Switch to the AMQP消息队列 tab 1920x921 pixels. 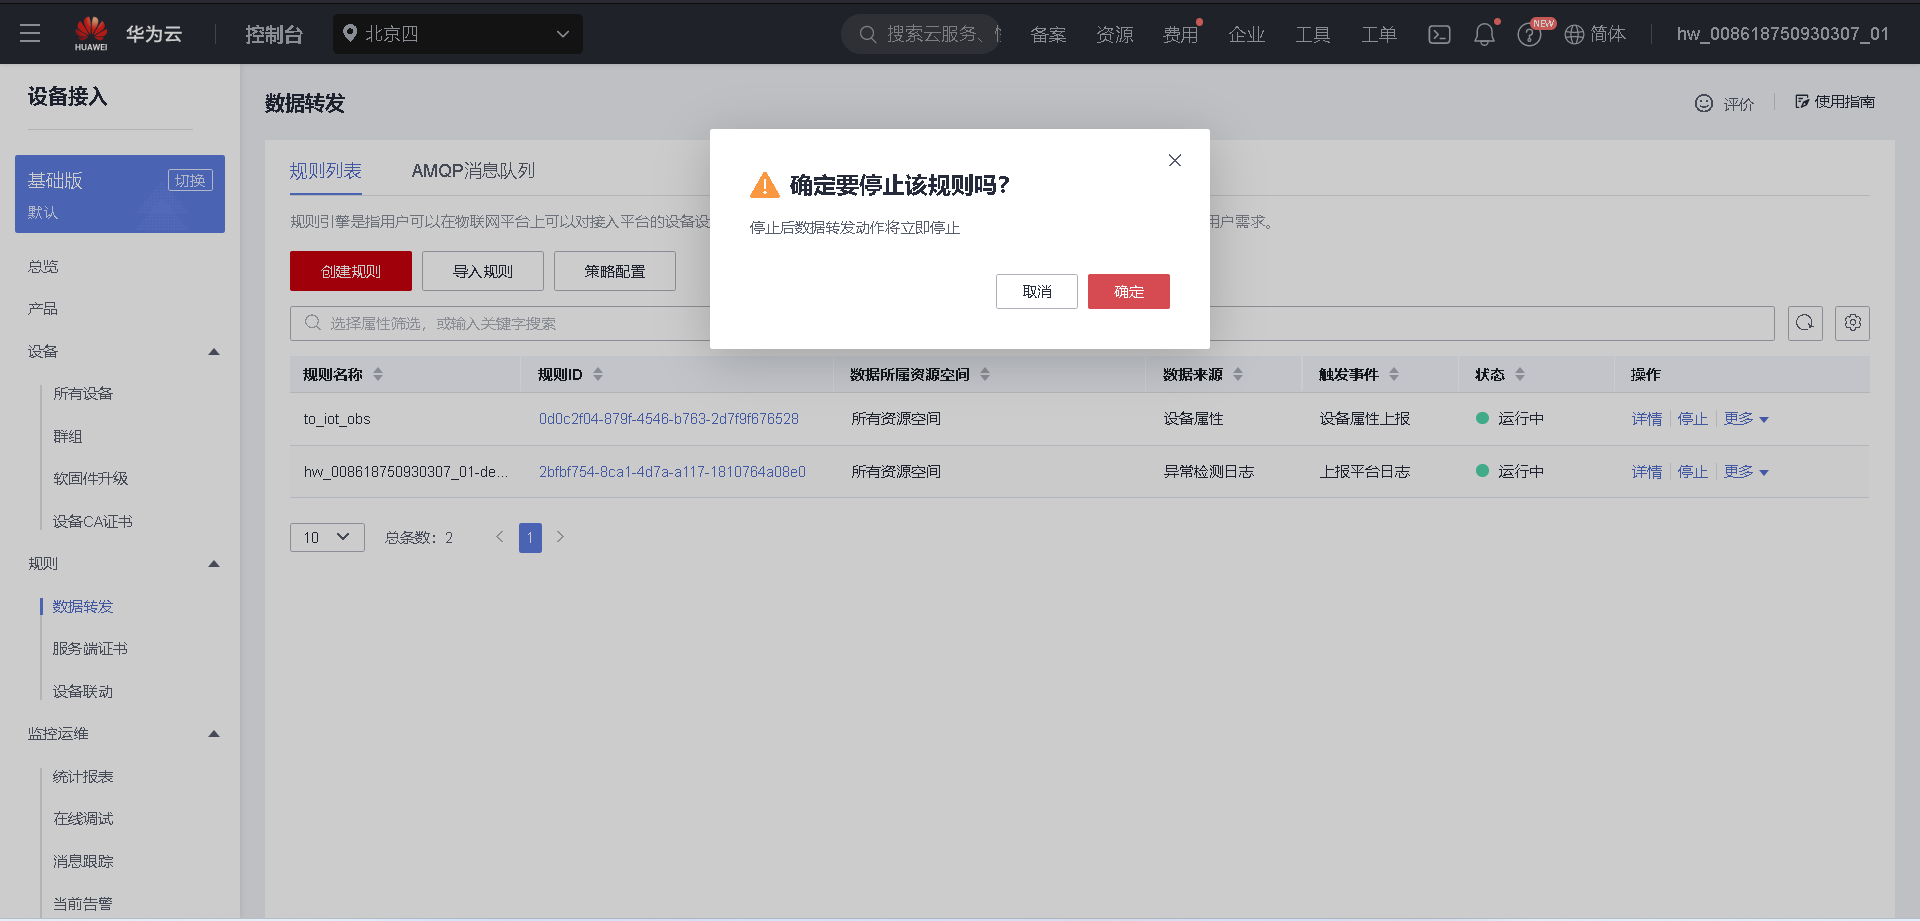473,170
